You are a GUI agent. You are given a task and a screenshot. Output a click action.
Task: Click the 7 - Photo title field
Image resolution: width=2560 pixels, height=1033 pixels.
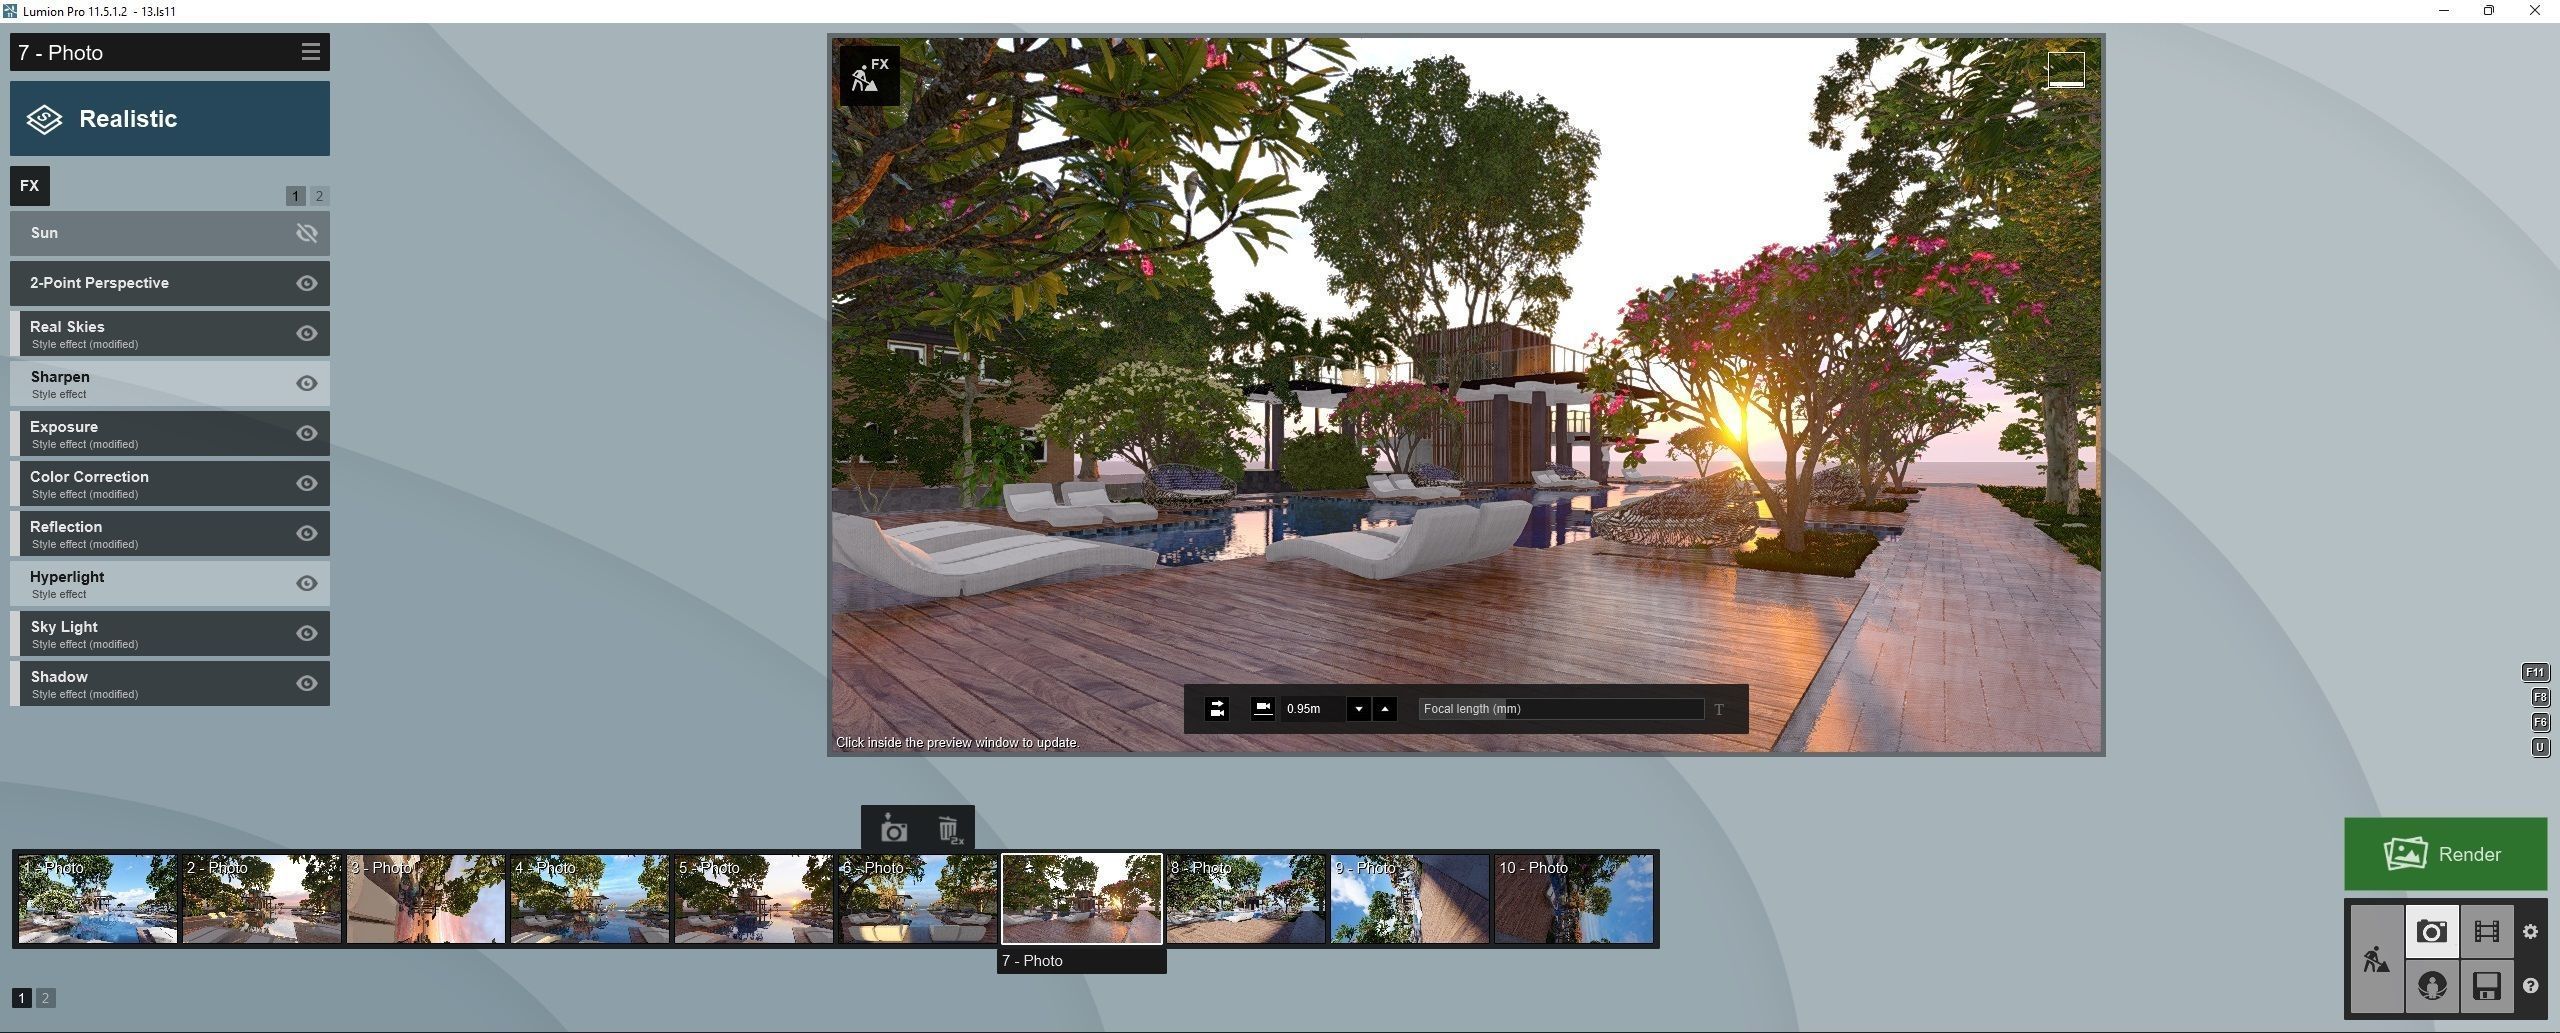point(155,52)
